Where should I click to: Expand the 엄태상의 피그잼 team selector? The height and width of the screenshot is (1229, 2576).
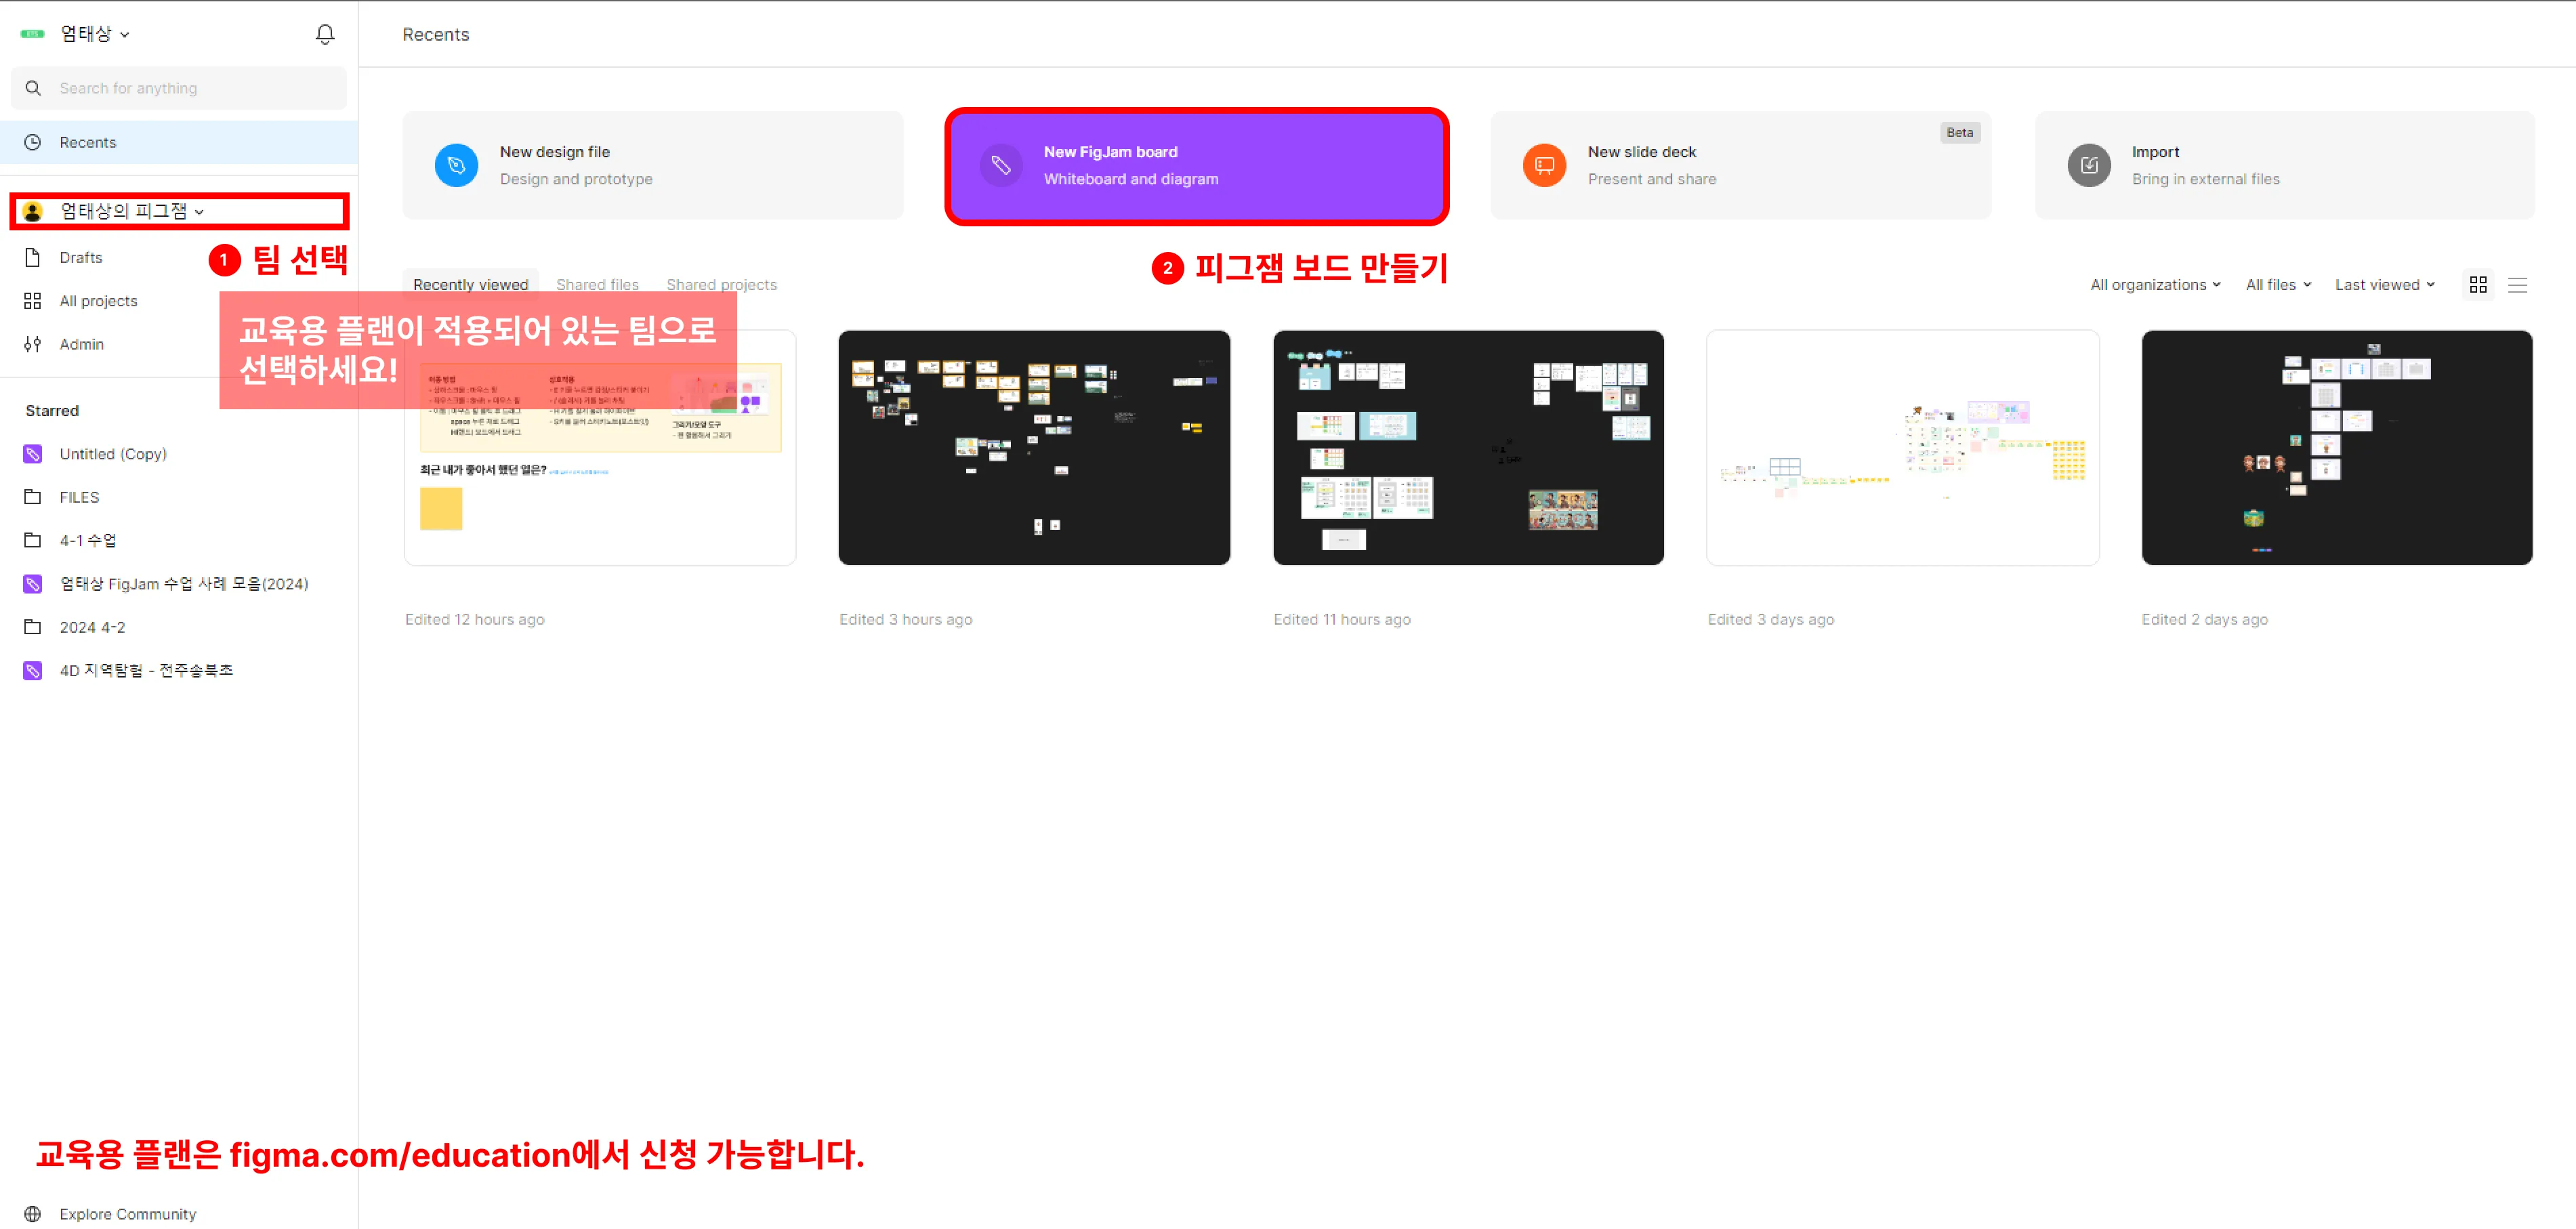tap(131, 211)
